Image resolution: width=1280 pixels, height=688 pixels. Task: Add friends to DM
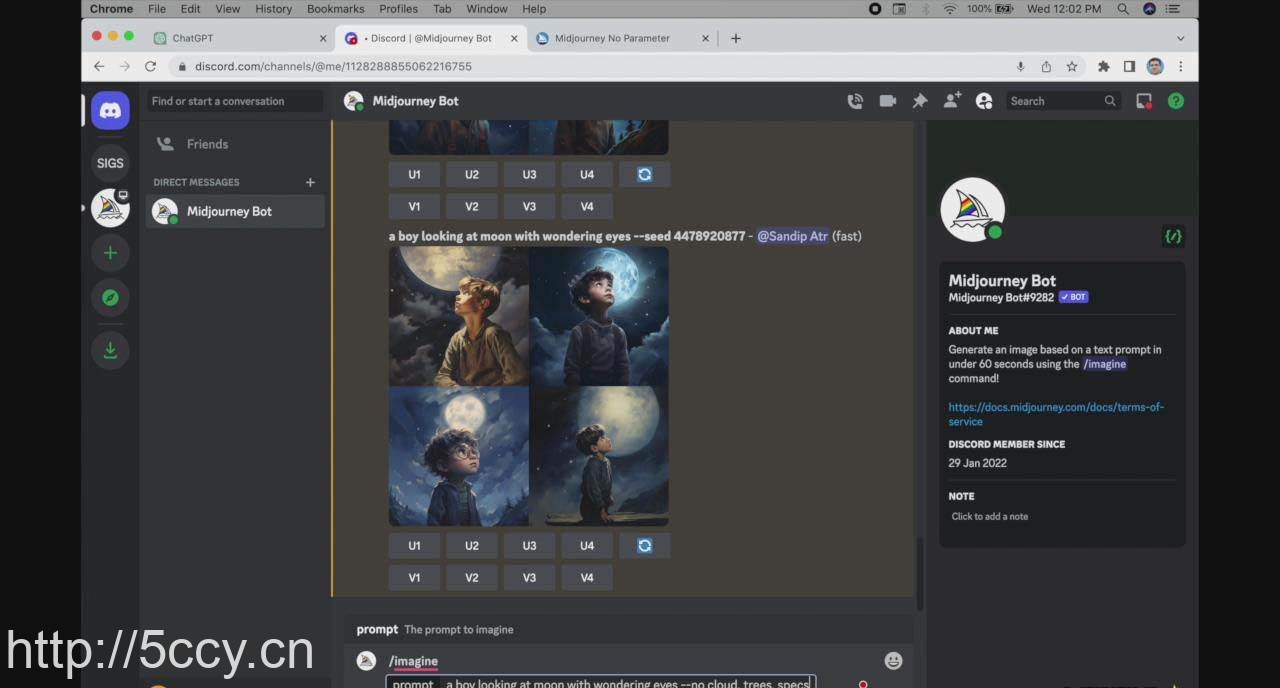952,101
